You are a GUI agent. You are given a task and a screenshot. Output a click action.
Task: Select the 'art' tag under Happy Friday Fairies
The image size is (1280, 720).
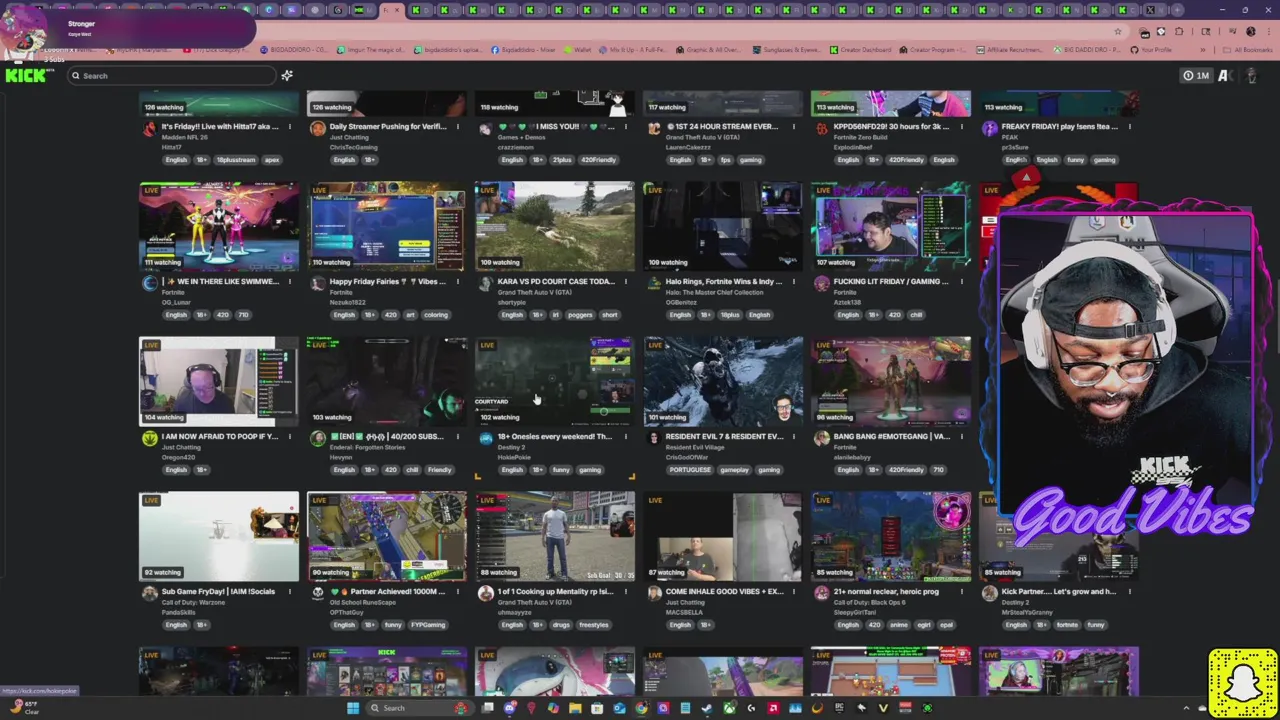[x=410, y=315]
